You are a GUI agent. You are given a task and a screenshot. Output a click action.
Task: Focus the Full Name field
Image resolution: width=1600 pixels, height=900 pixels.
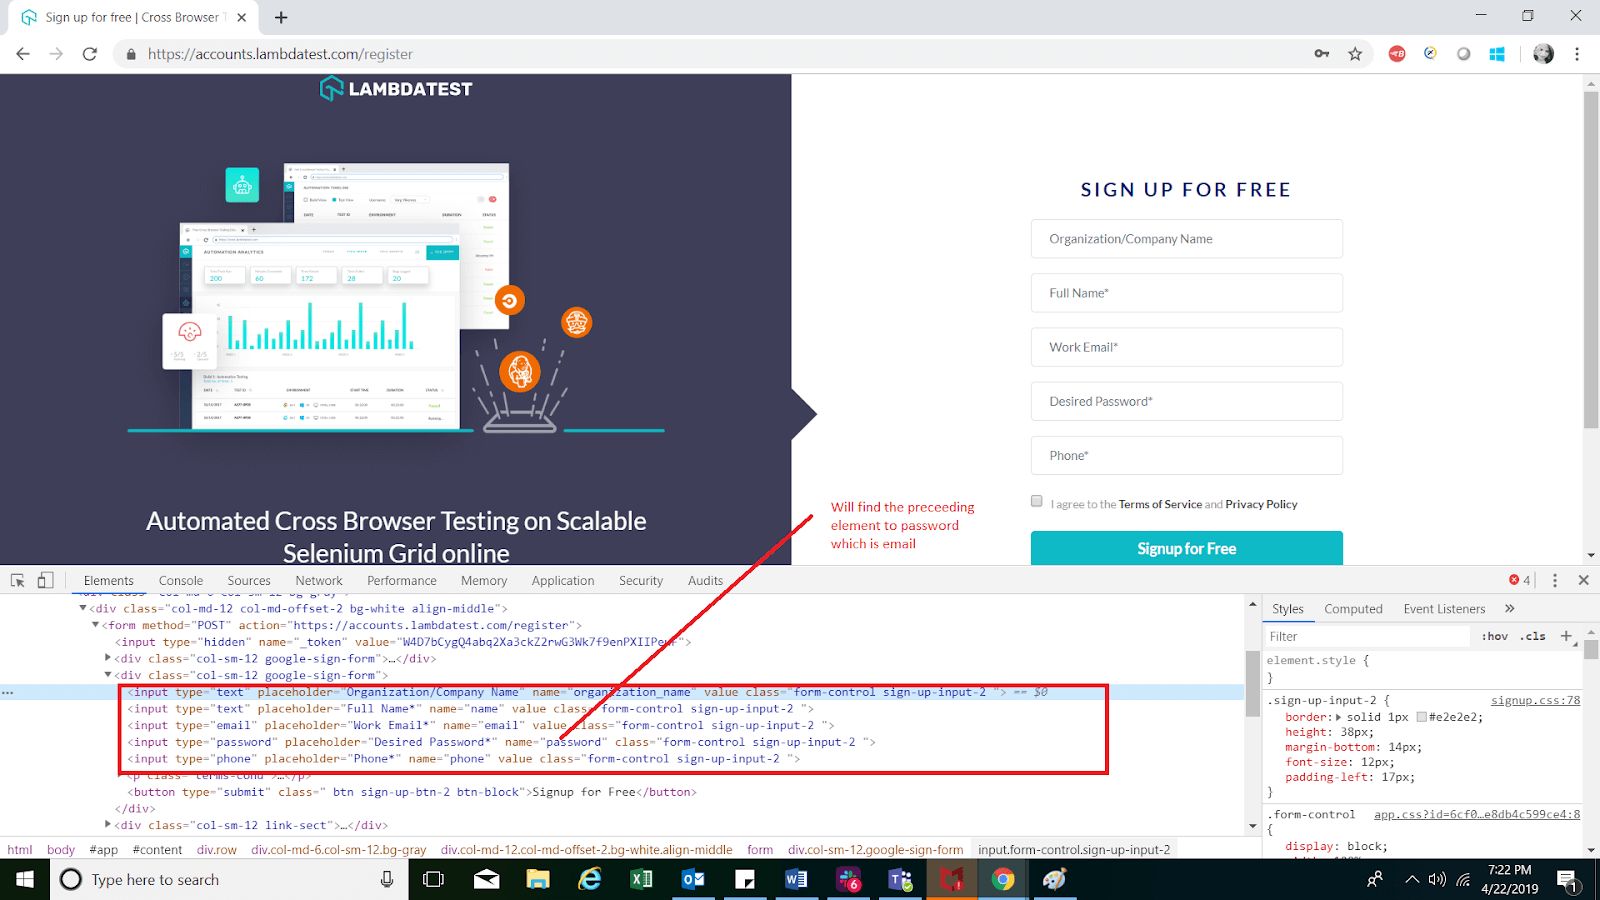[1187, 293]
